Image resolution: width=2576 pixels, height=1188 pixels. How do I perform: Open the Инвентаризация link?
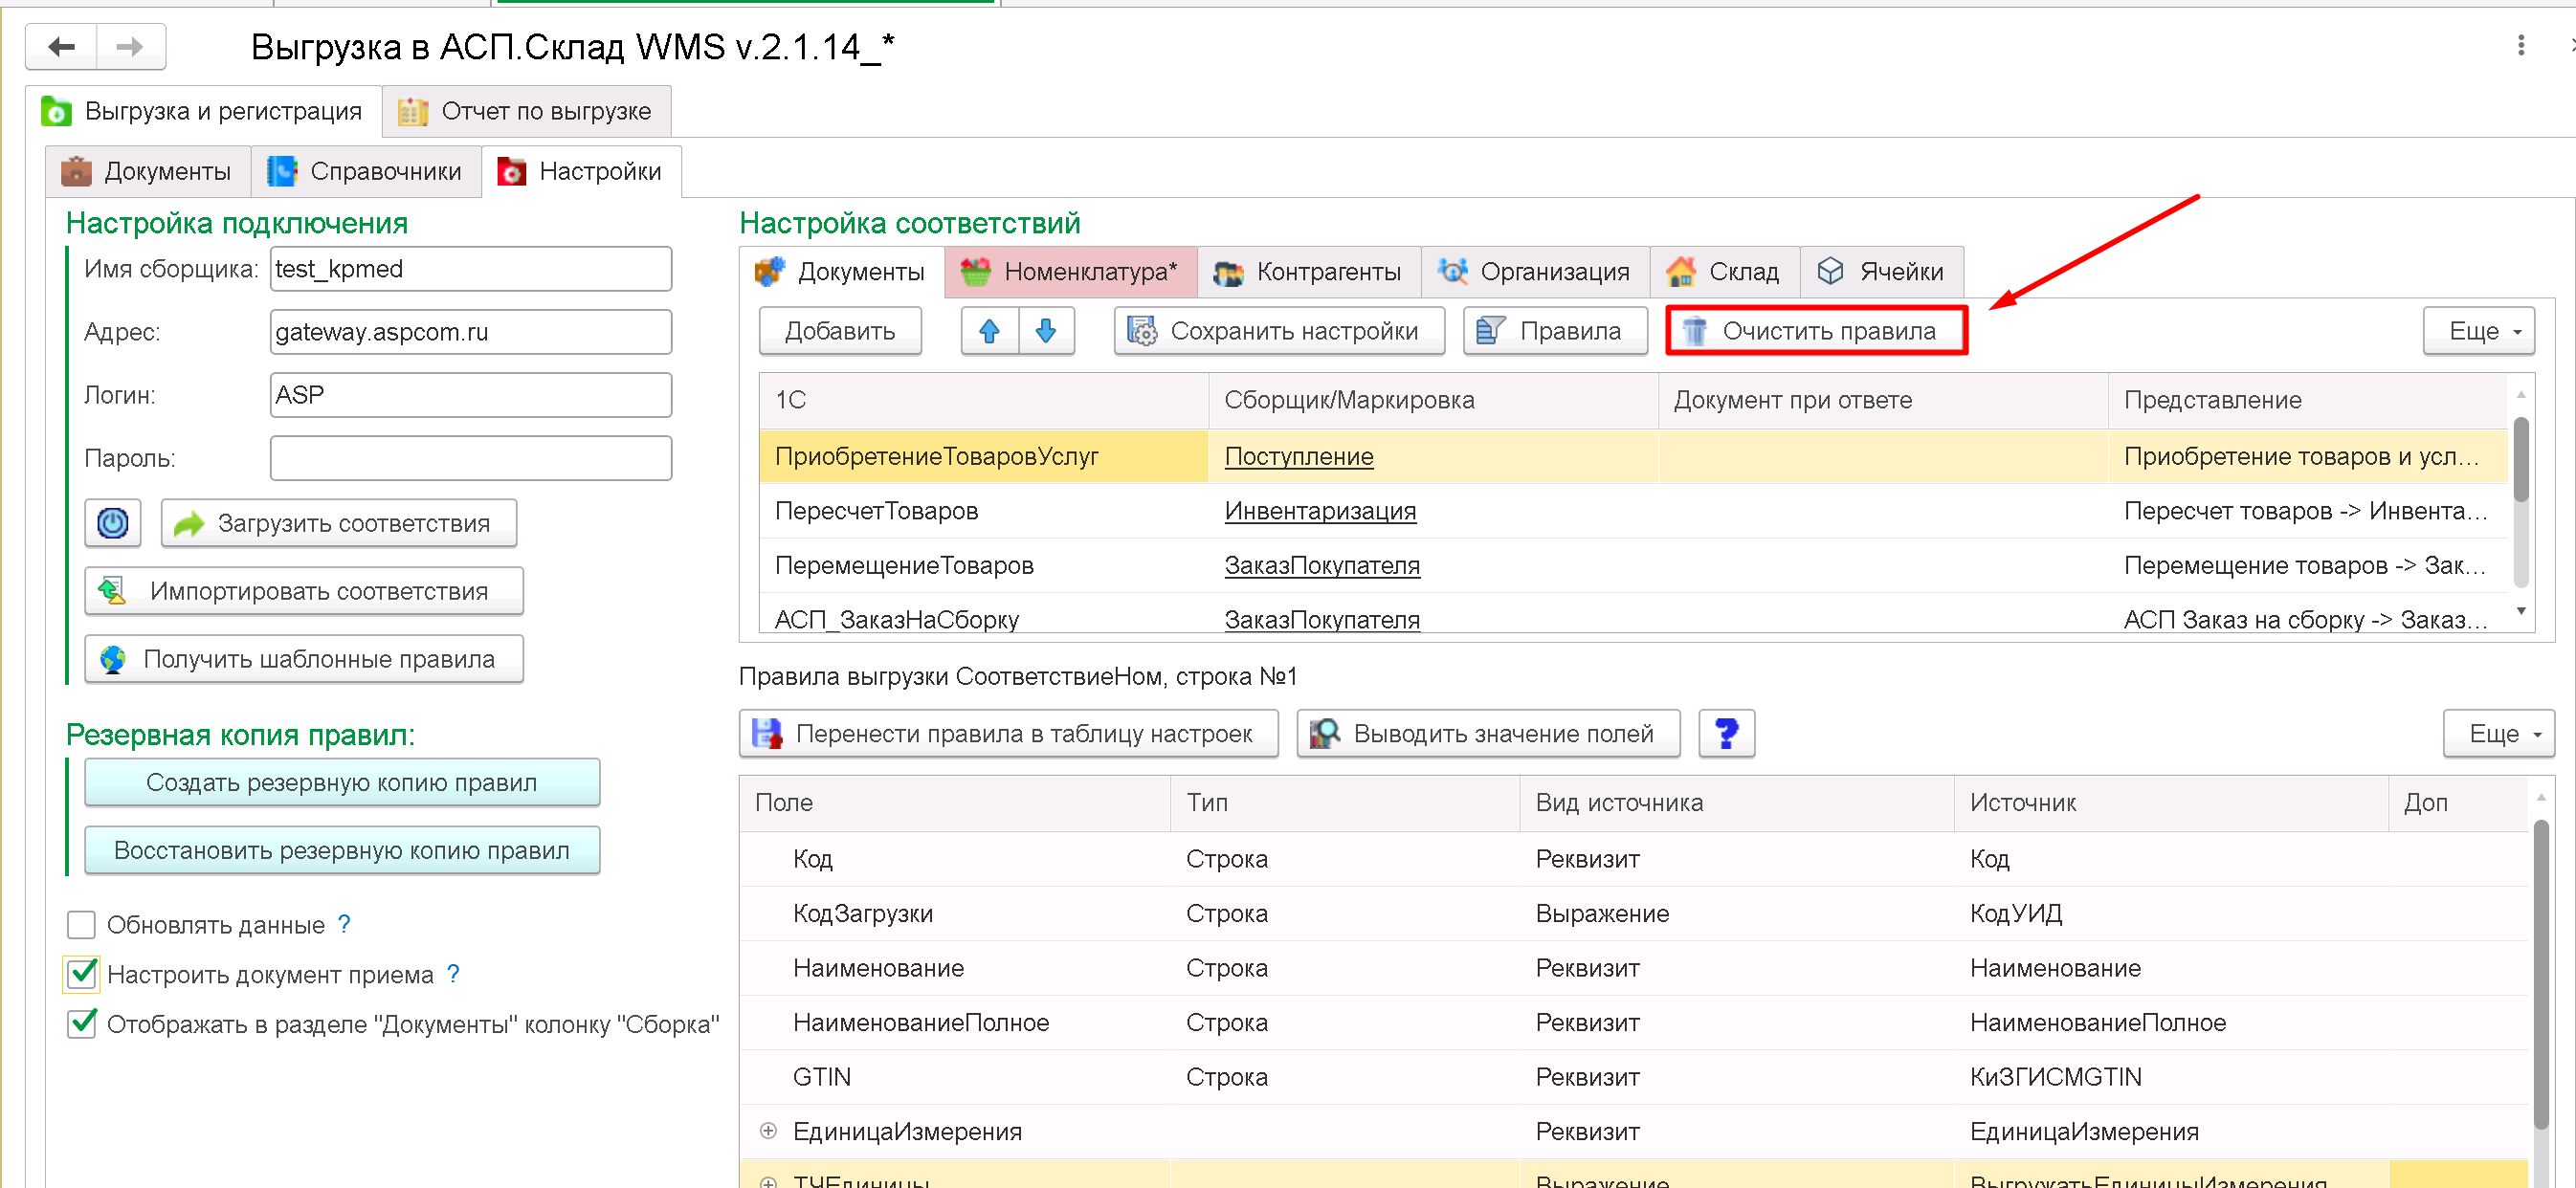[x=1320, y=511]
